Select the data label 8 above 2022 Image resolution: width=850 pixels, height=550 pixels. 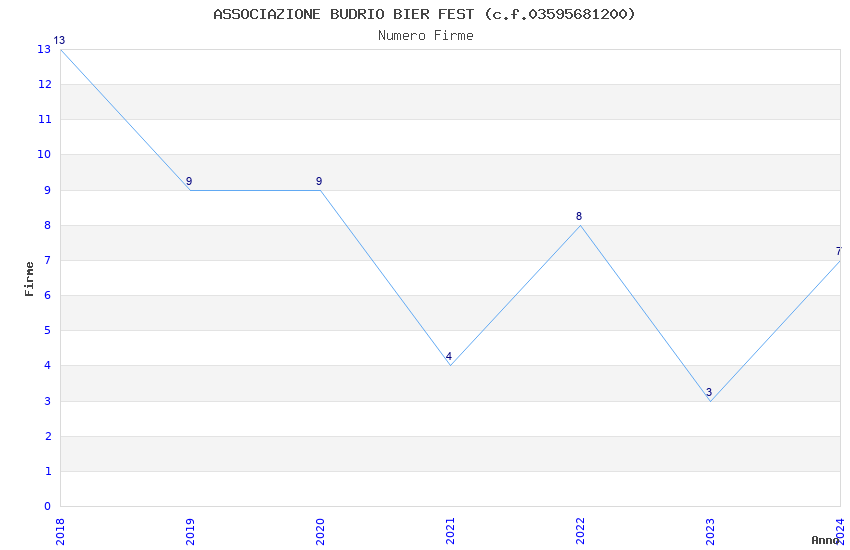[x=579, y=216]
